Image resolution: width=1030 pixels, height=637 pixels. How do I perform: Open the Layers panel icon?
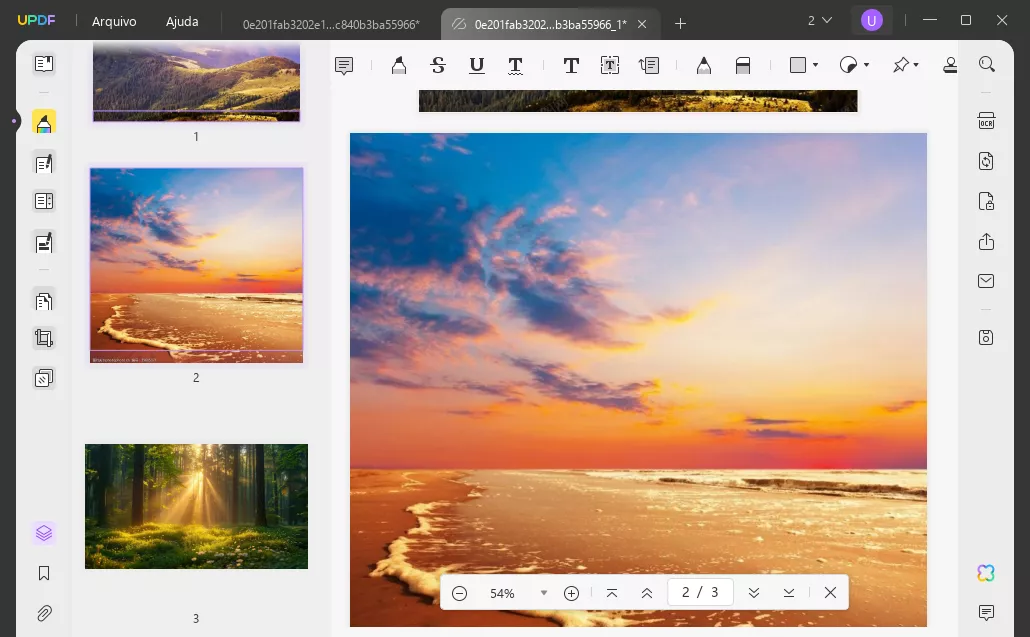pyautogui.click(x=44, y=533)
